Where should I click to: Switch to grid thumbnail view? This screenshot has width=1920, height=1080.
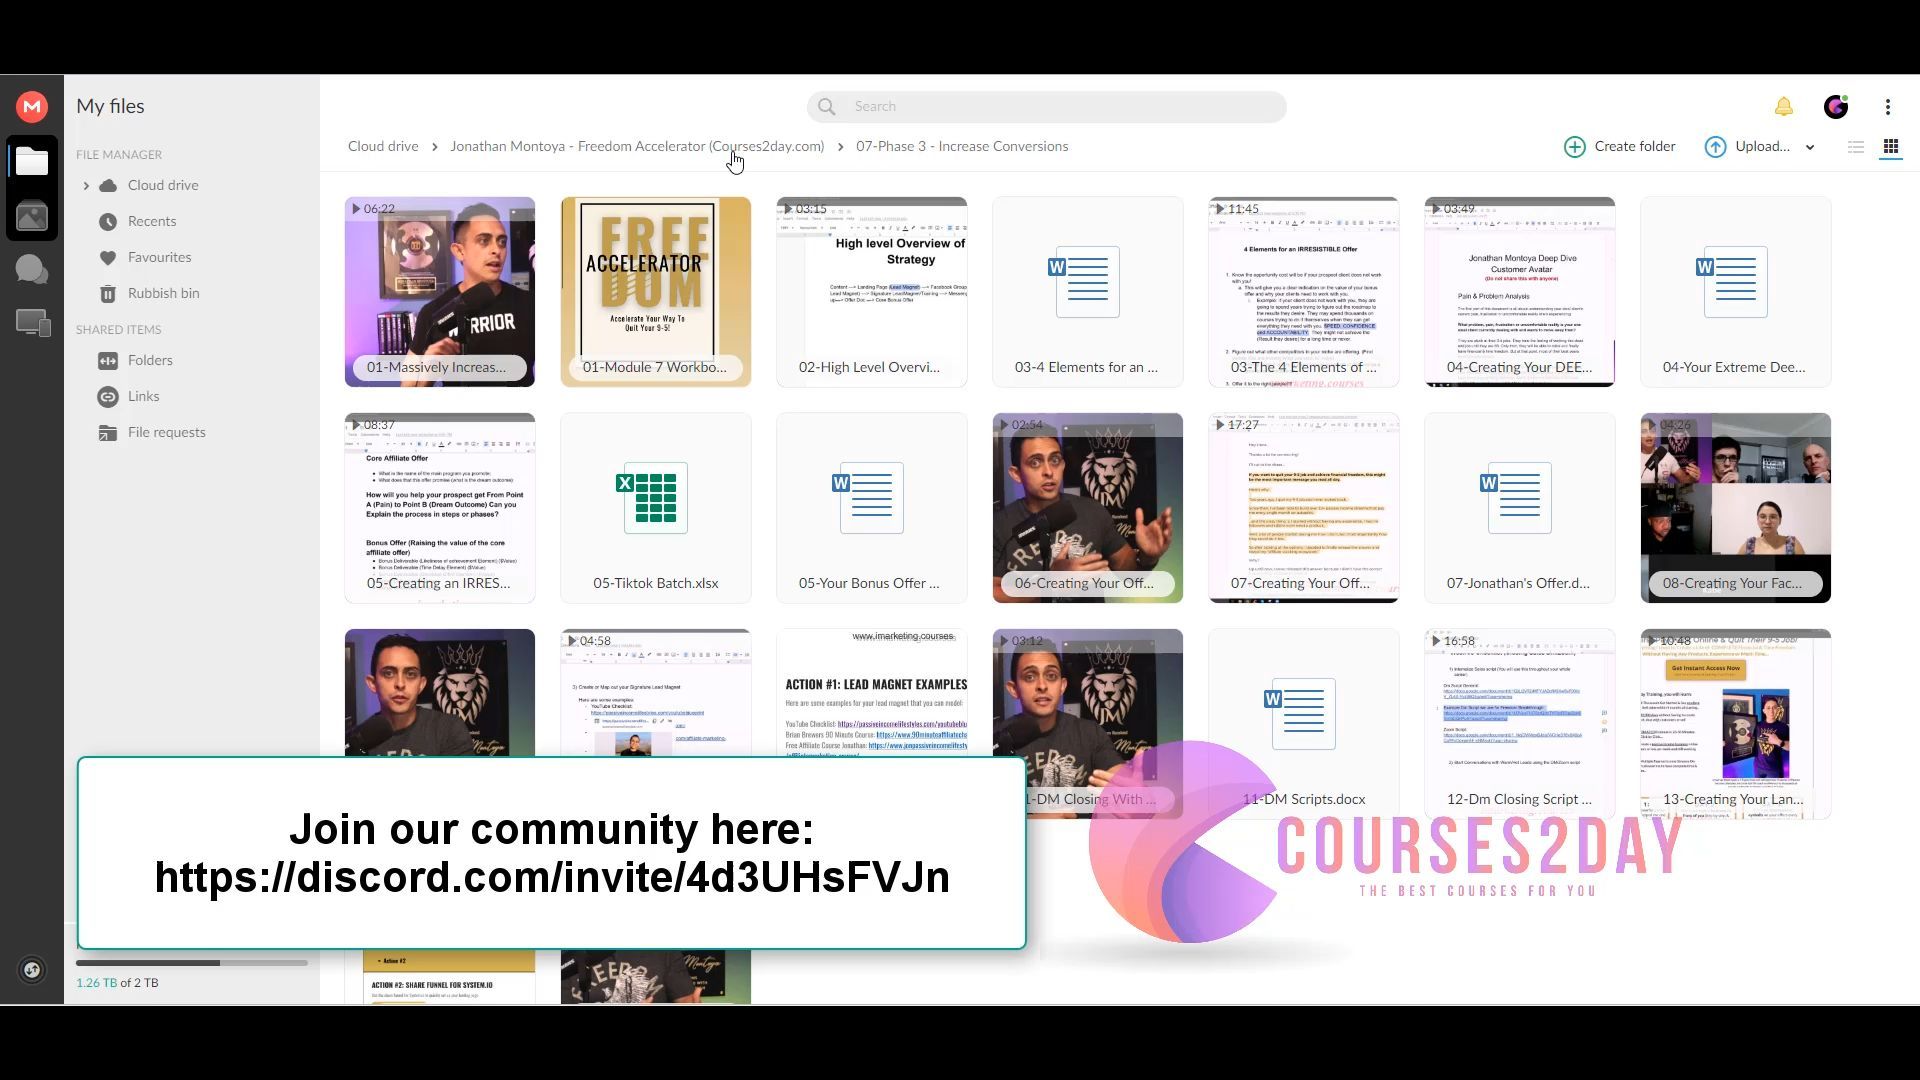(1891, 147)
